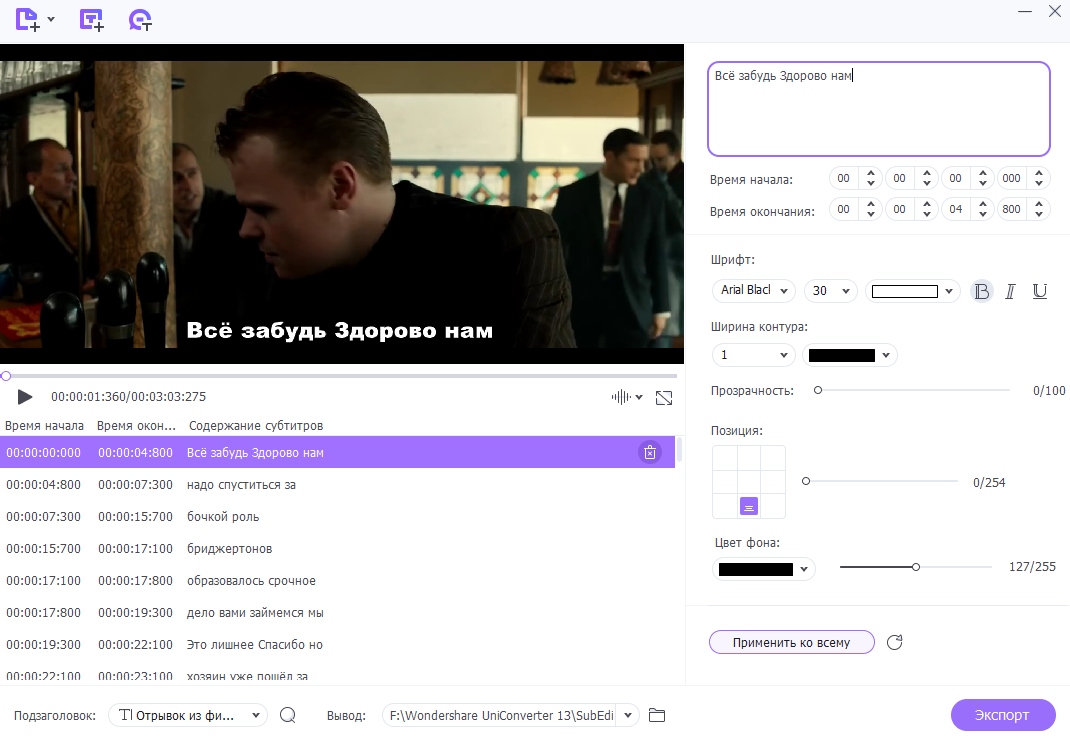This screenshot has height=744, width=1070.
Task: Select bottom-right subtitle position cell
Action: [x=773, y=506]
